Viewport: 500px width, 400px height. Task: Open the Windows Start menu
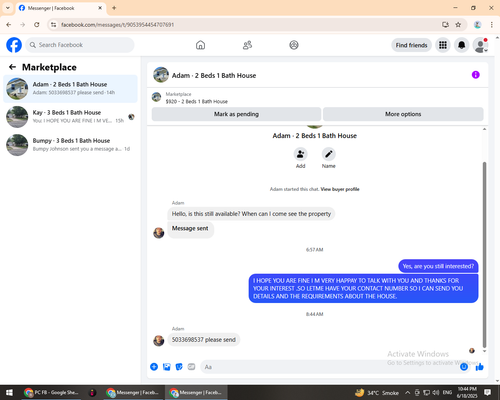[9, 392]
